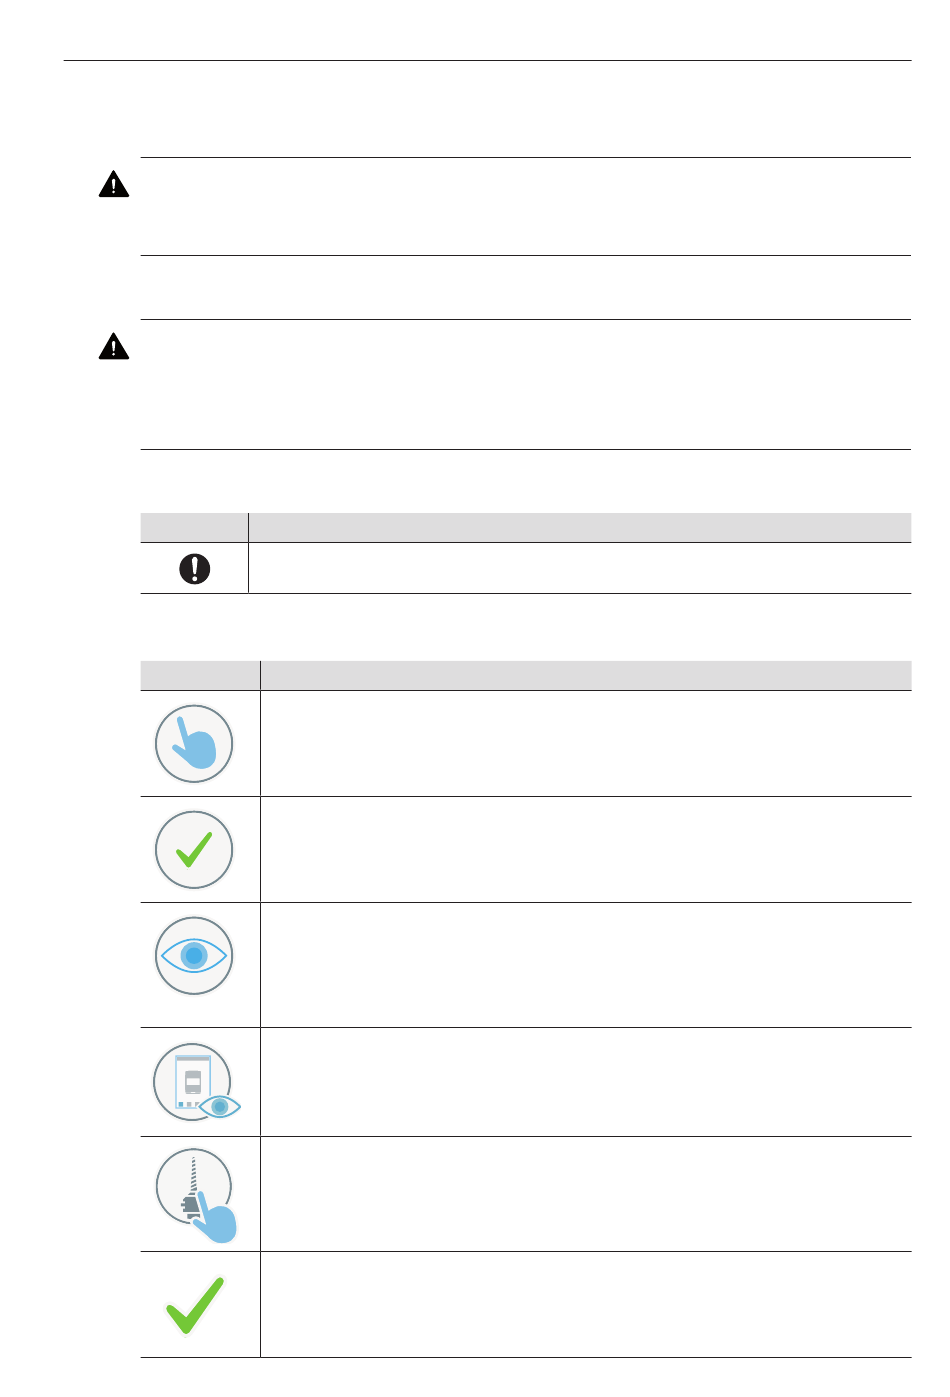Open the device screen with eye icon
The height and width of the screenshot is (1397, 950).
pos(197,1081)
